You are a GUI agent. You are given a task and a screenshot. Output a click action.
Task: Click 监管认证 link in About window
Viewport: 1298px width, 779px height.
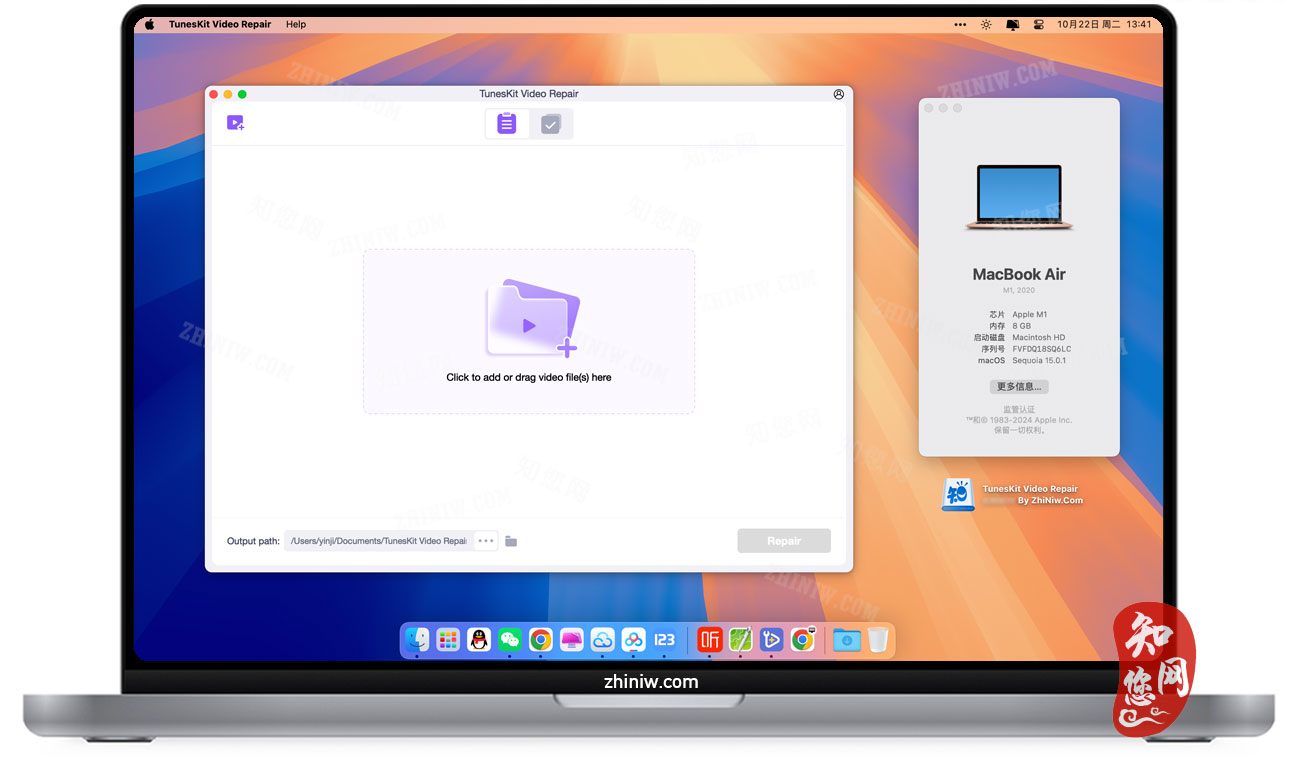tap(1019, 409)
